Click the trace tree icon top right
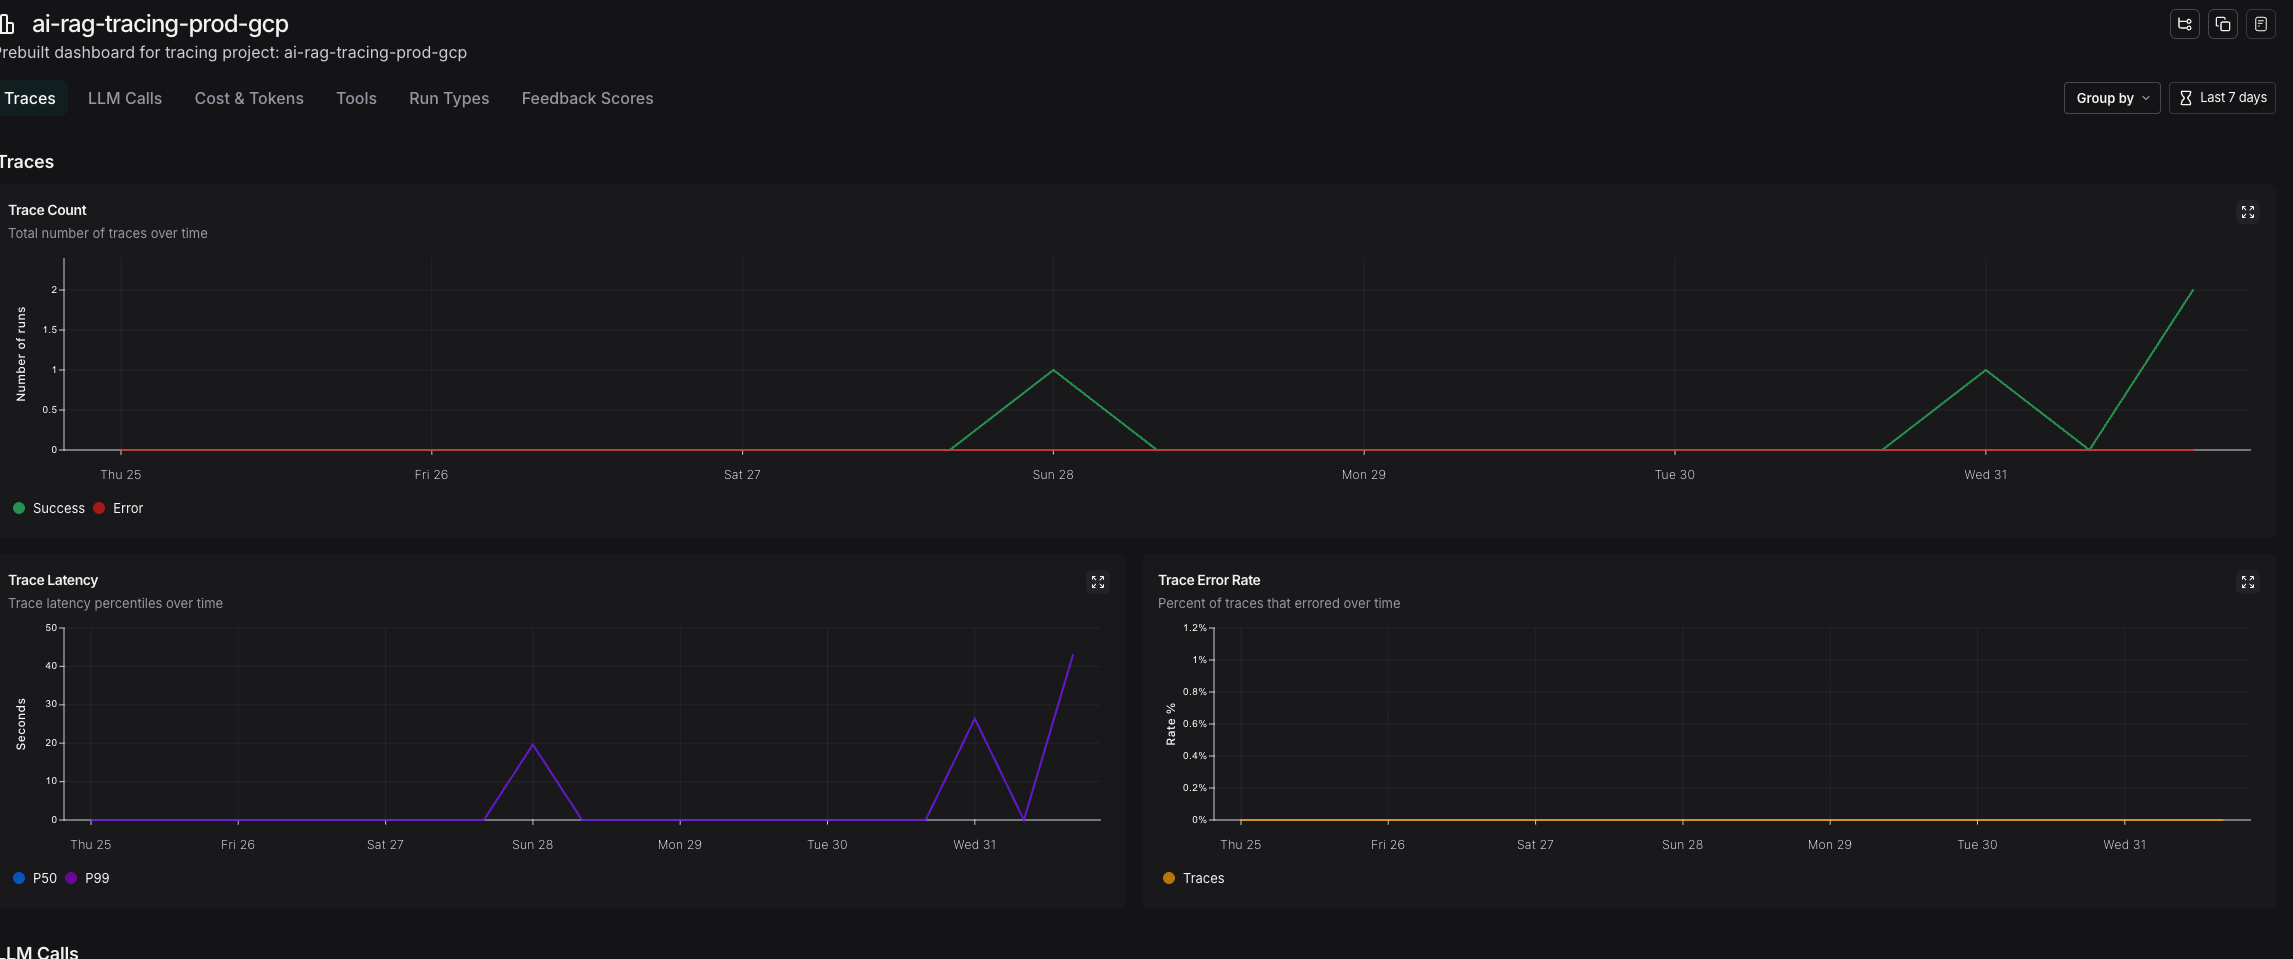Screen dimensions: 2293x959 pyautogui.click(x=2184, y=23)
